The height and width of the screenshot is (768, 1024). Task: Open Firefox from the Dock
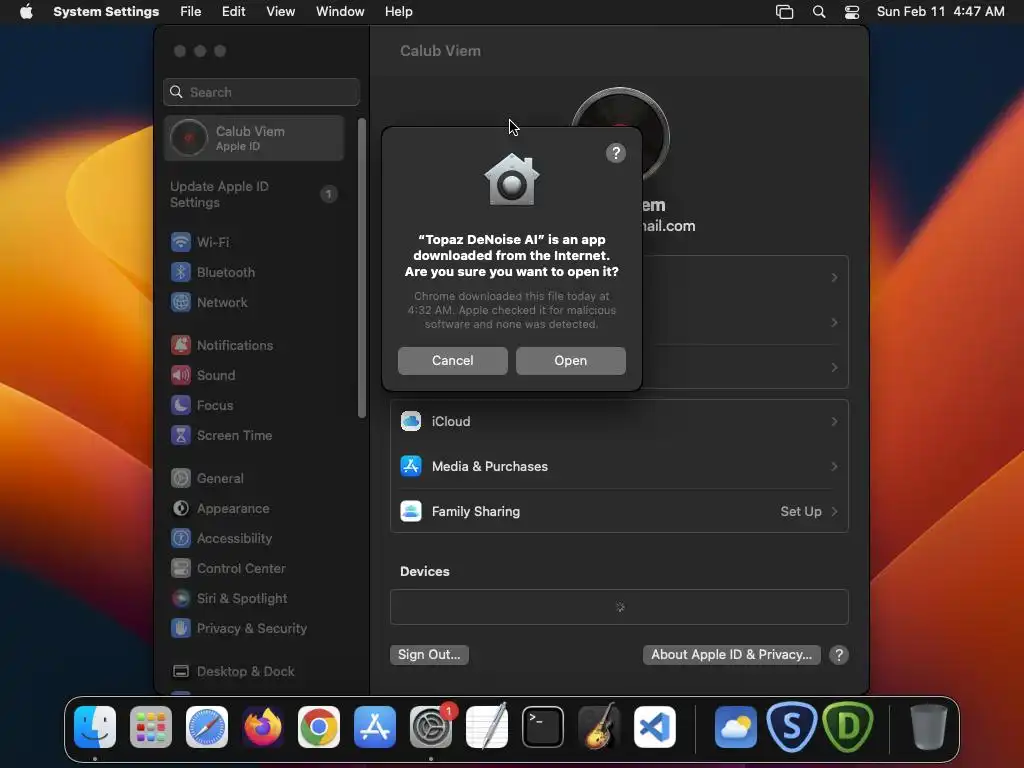tap(263, 727)
